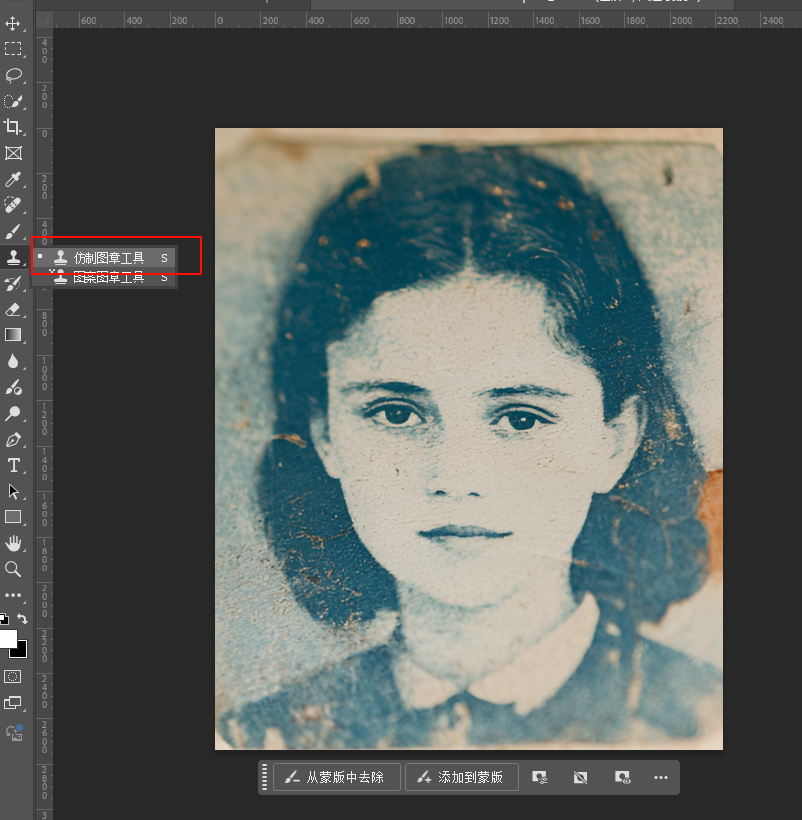The height and width of the screenshot is (820, 802).
Task: Select the Pen tool
Action: coord(13,439)
